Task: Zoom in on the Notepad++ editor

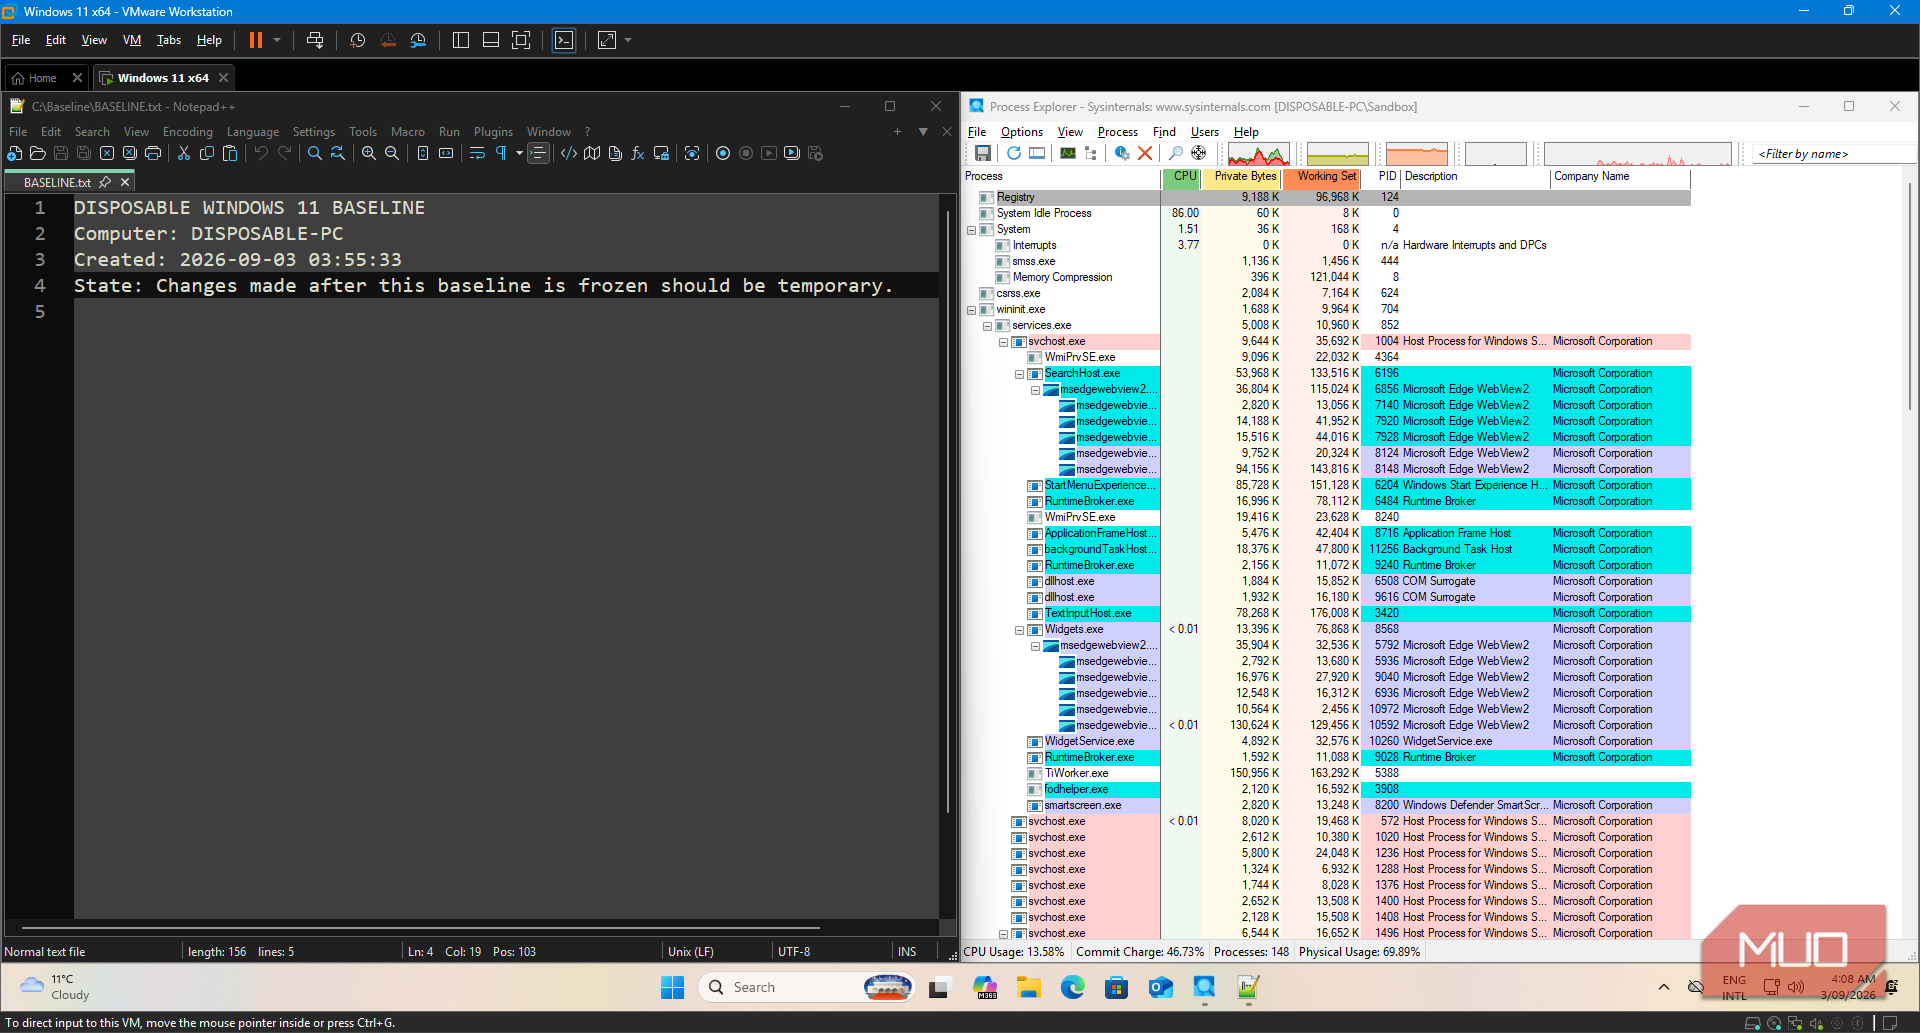Action: [x=369, y=153]
